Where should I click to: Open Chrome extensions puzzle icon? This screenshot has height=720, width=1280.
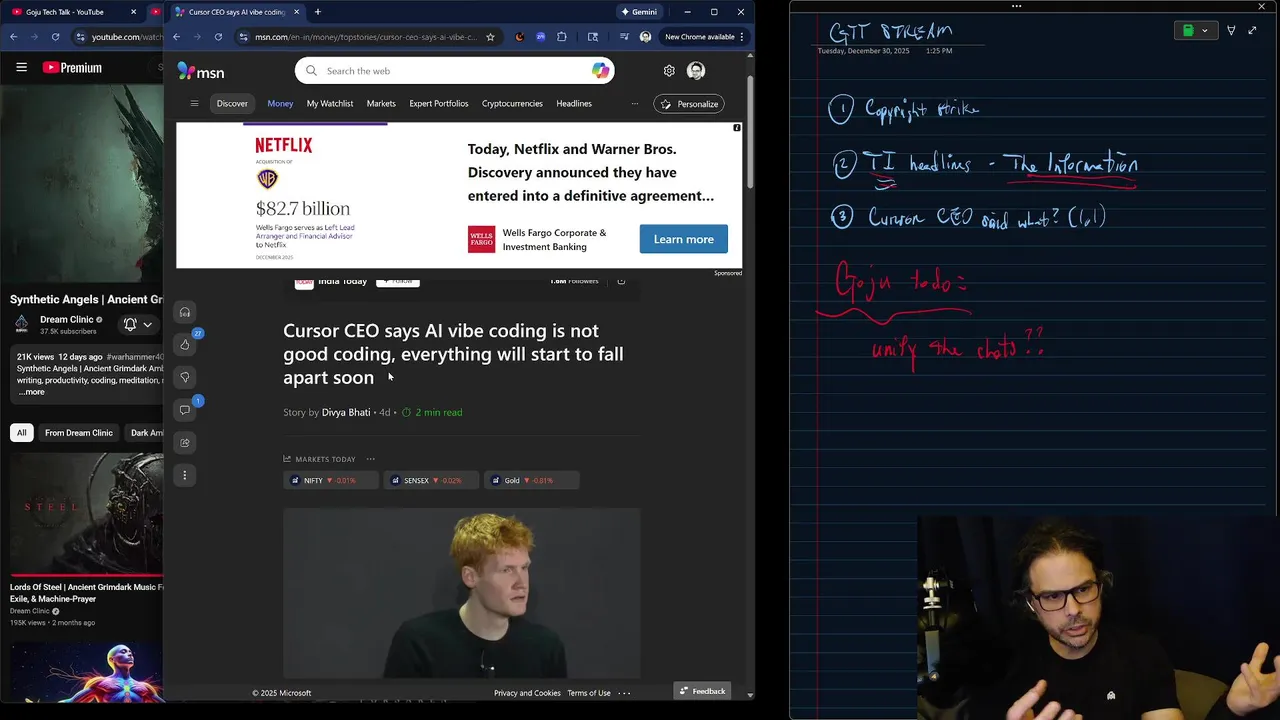pos(562,37)
